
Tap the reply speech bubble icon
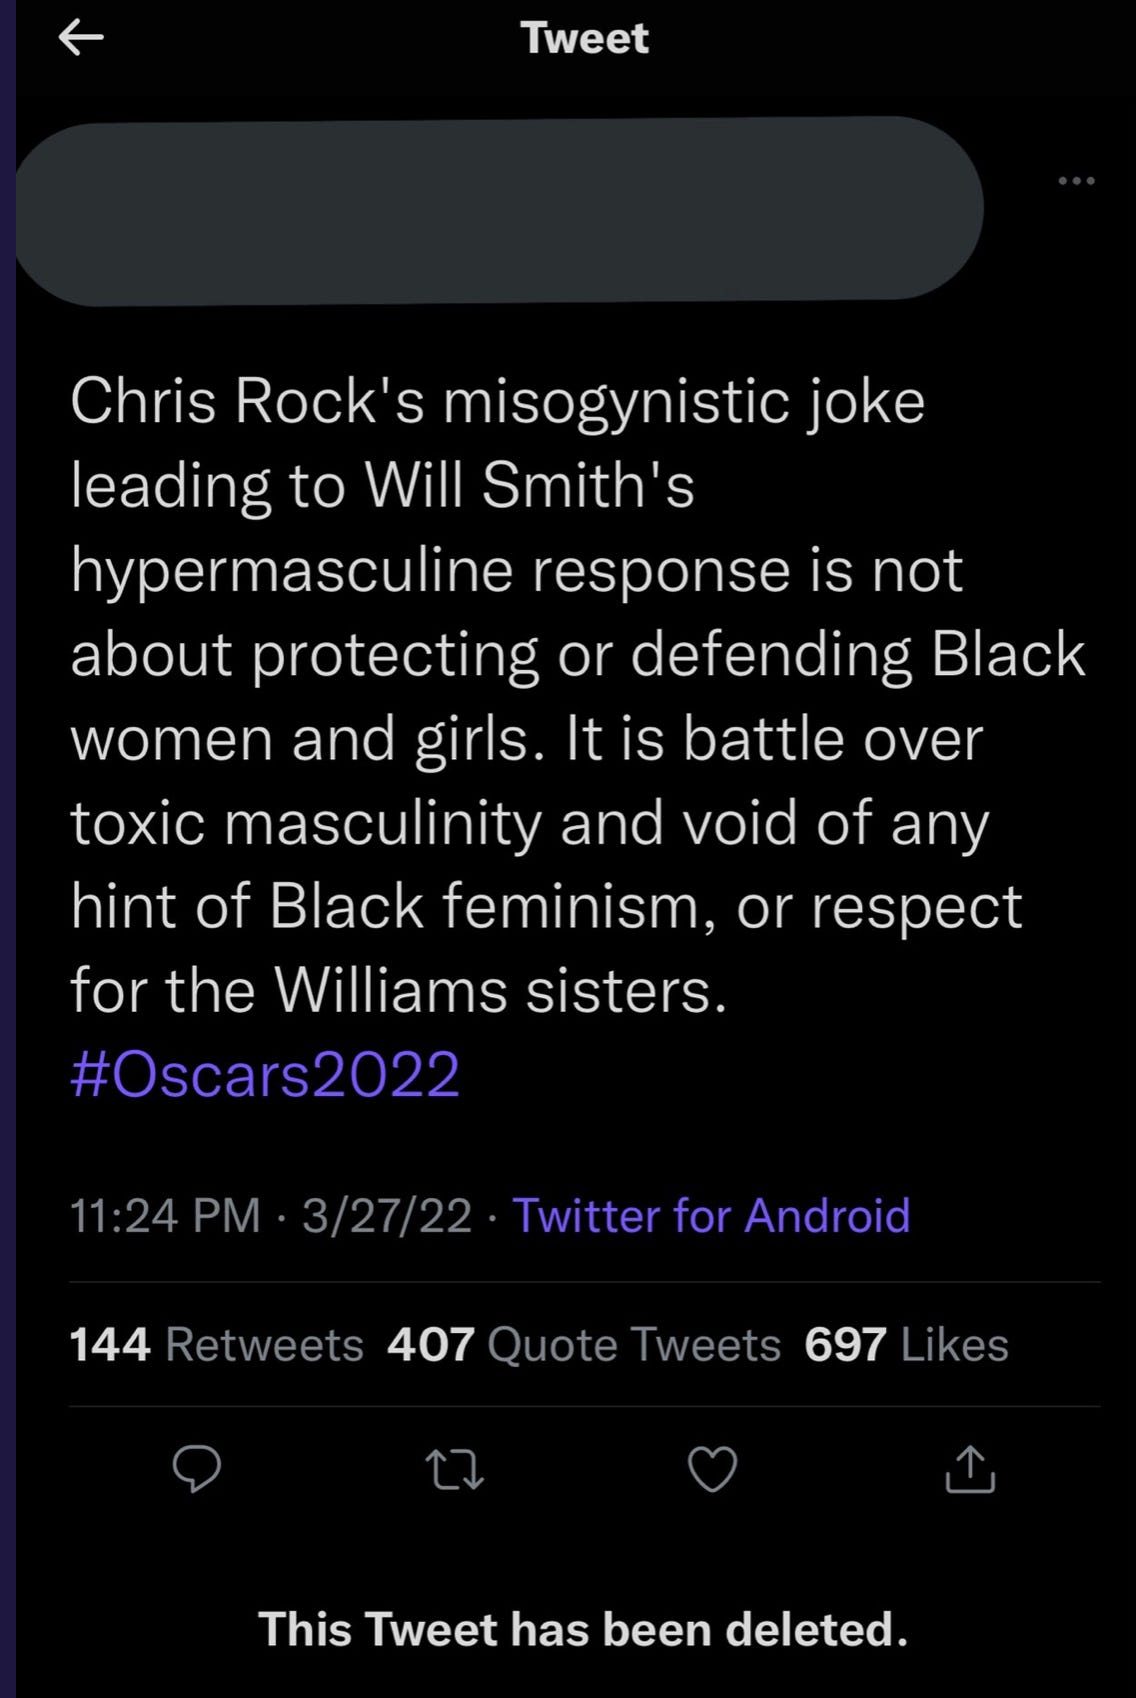197,1469
